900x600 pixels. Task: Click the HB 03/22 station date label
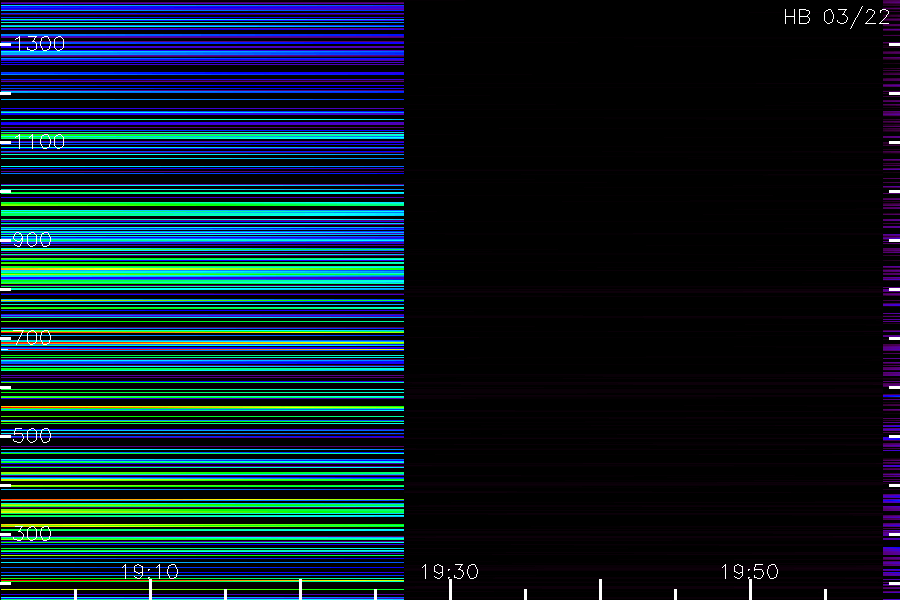click(837, 17)
